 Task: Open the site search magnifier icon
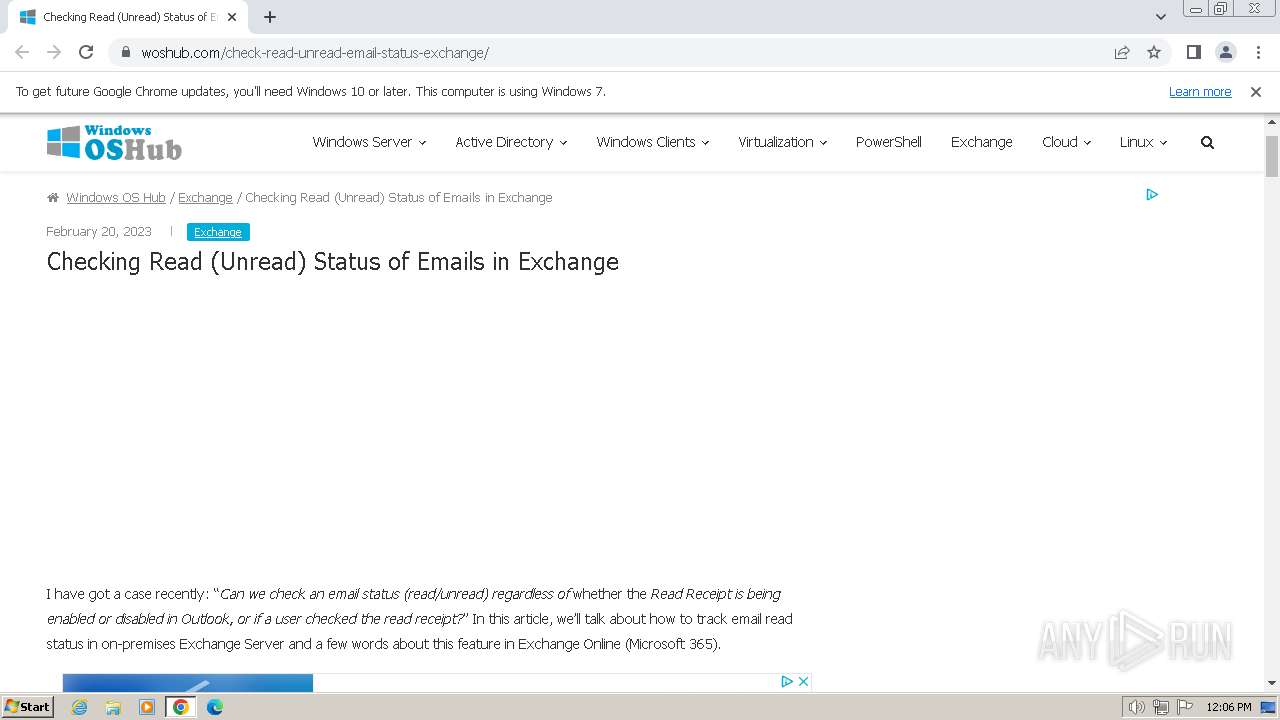click(x=1207, y=142)
